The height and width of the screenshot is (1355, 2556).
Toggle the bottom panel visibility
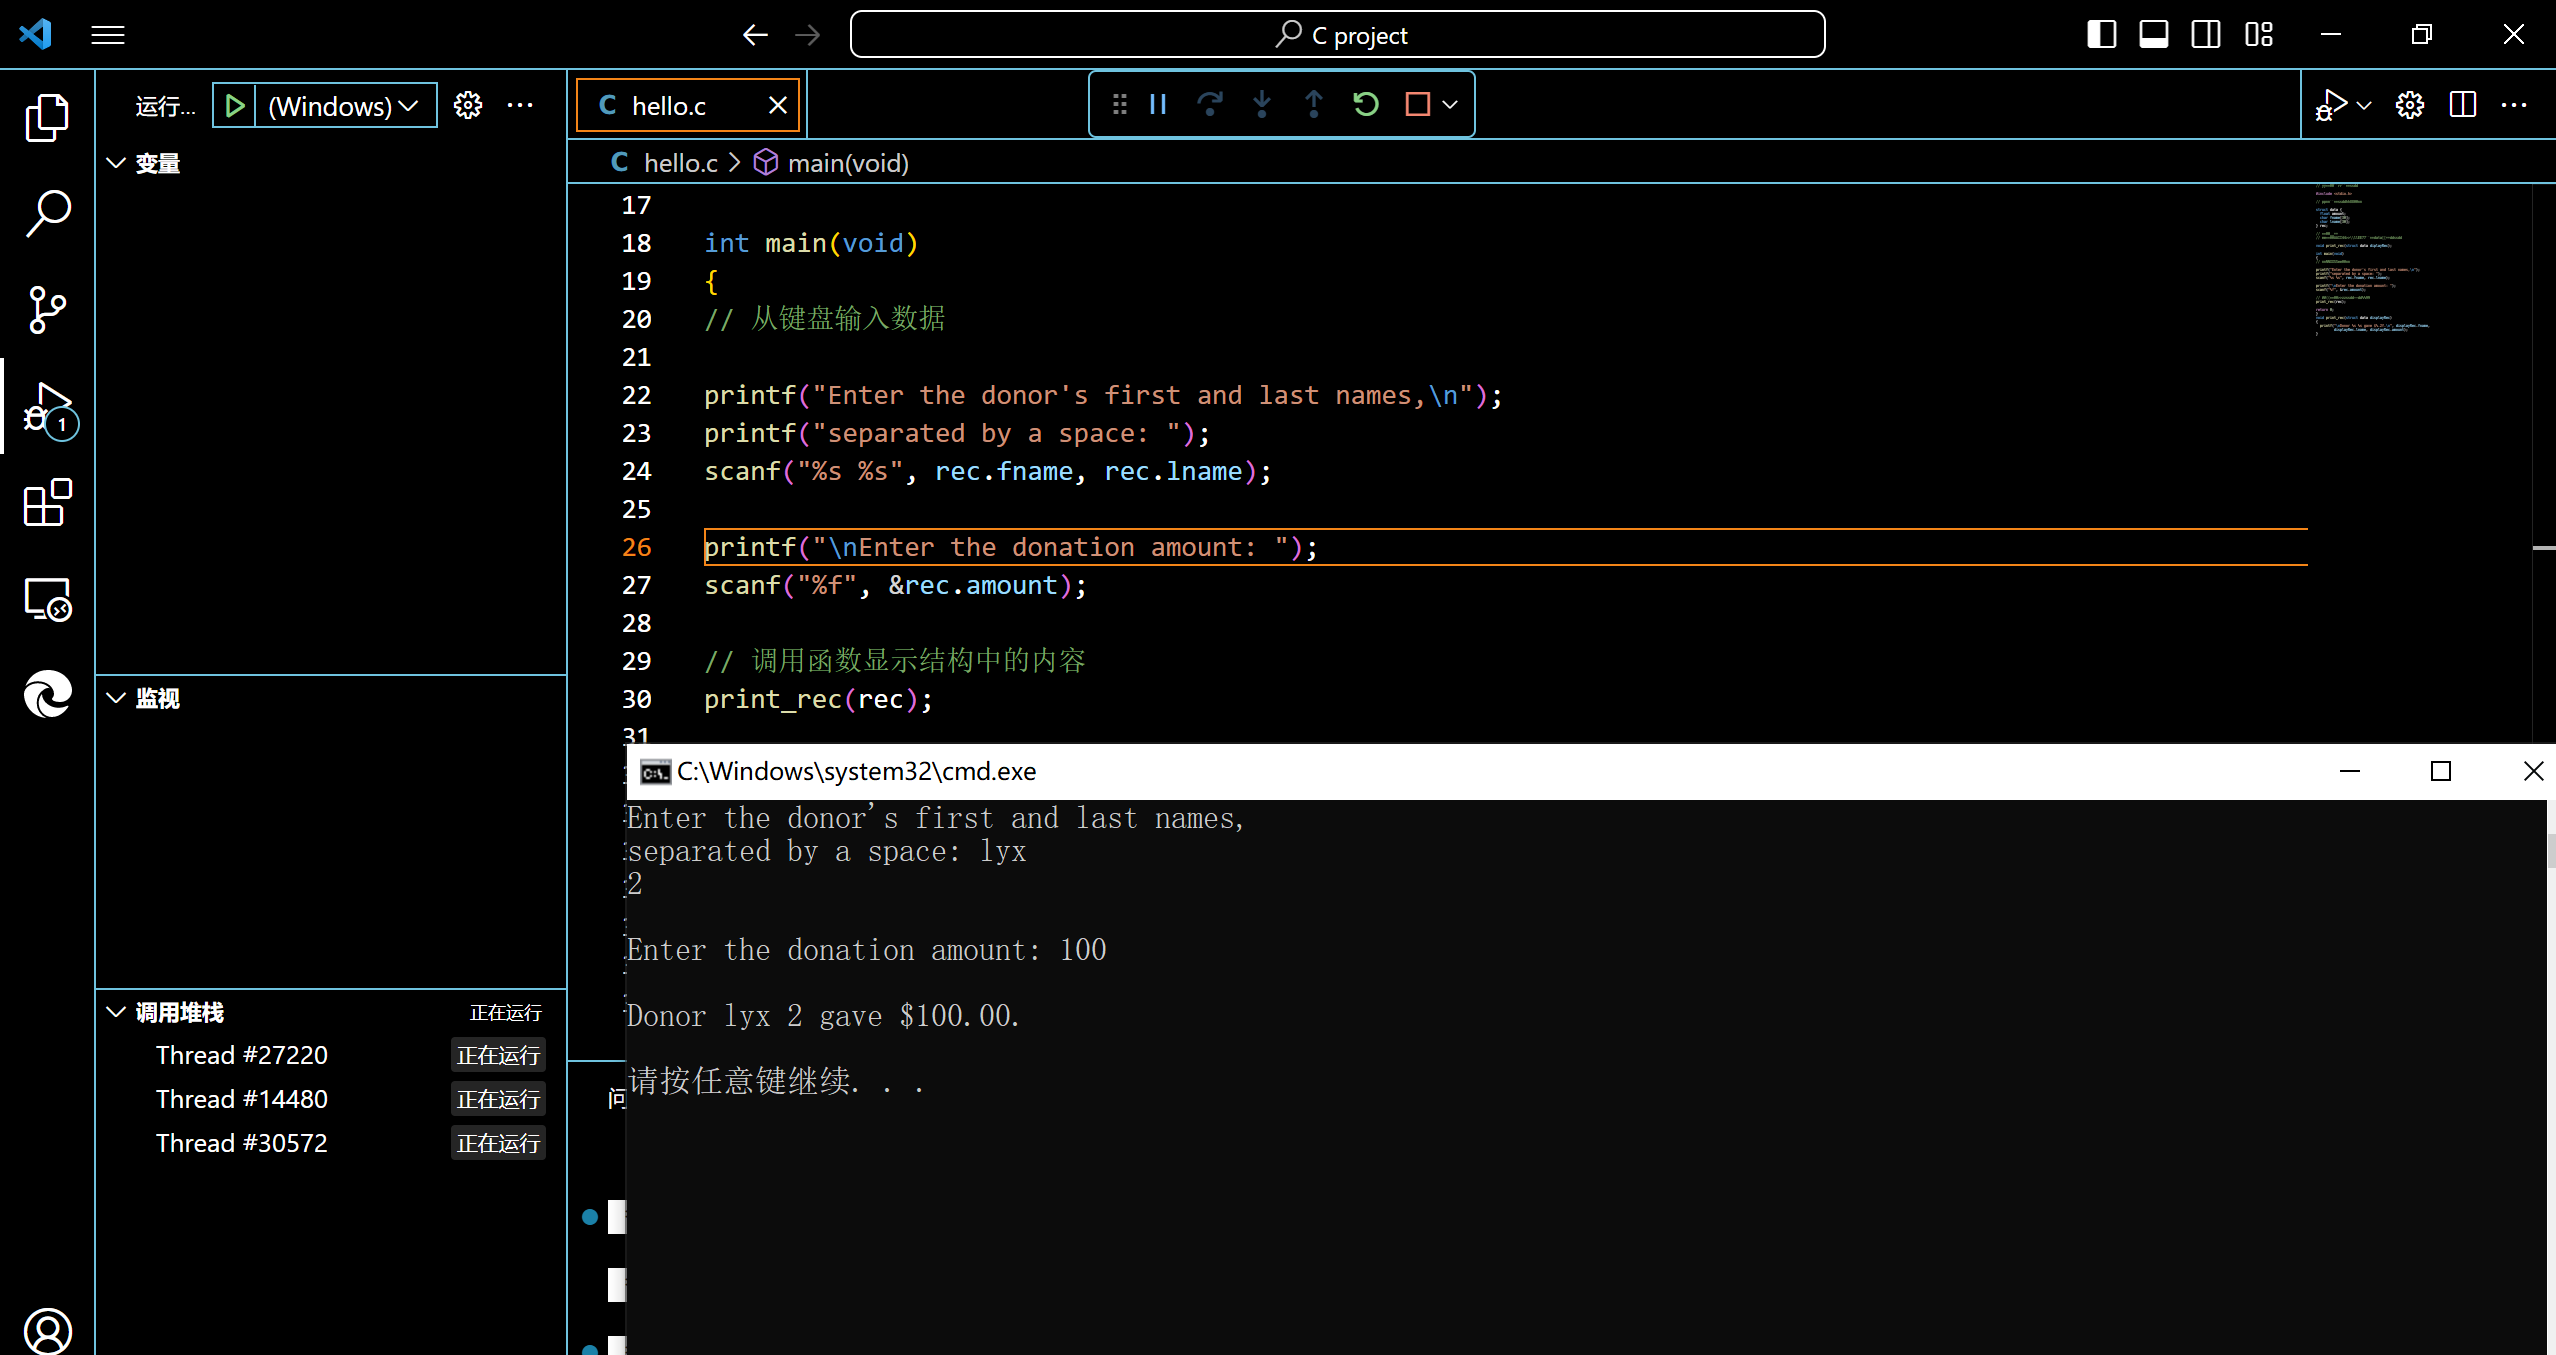click(2154, 35)
